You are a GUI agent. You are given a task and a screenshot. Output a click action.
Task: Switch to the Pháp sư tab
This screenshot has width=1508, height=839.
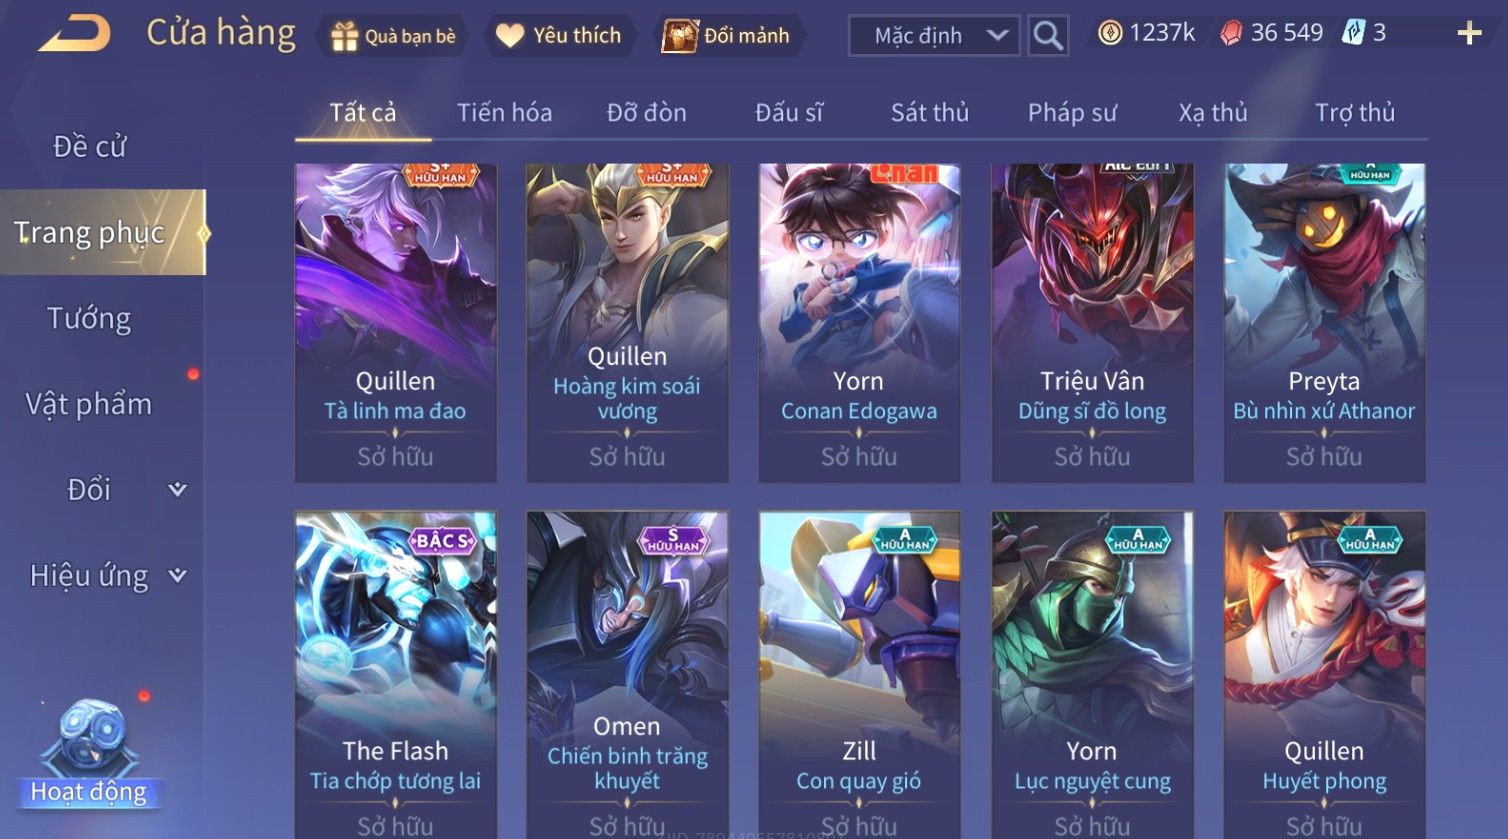click(1072, 112)
